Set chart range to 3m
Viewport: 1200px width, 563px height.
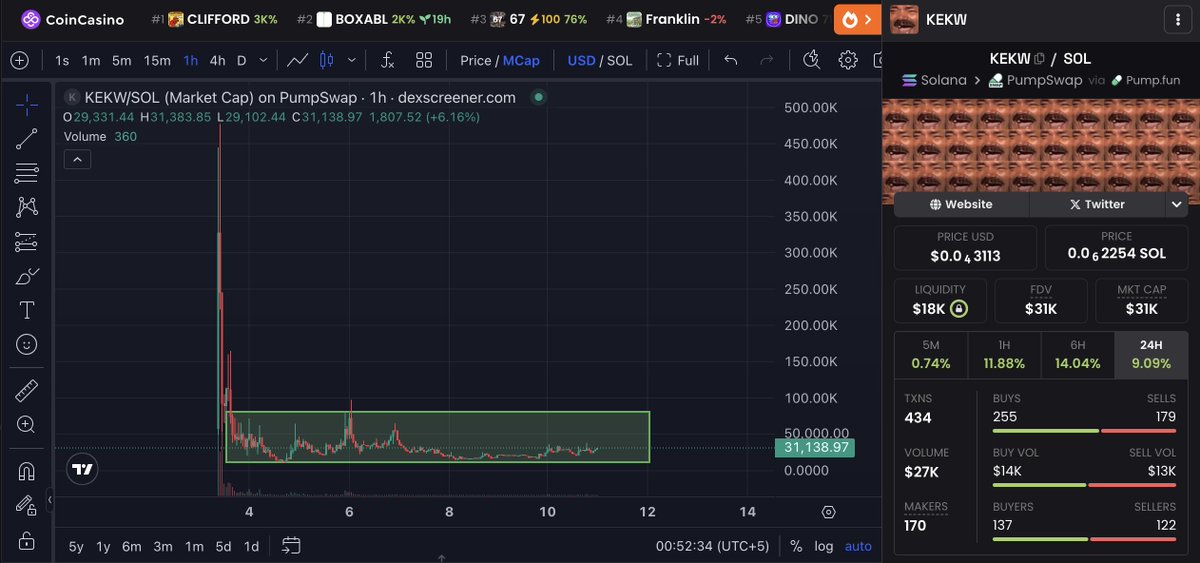163,546
